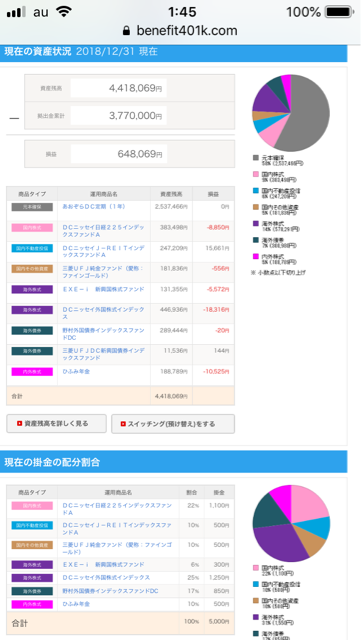
Task: Open ＤＣニッセイ外国株式インデックス link in allocation table
Action: (106, 578)
